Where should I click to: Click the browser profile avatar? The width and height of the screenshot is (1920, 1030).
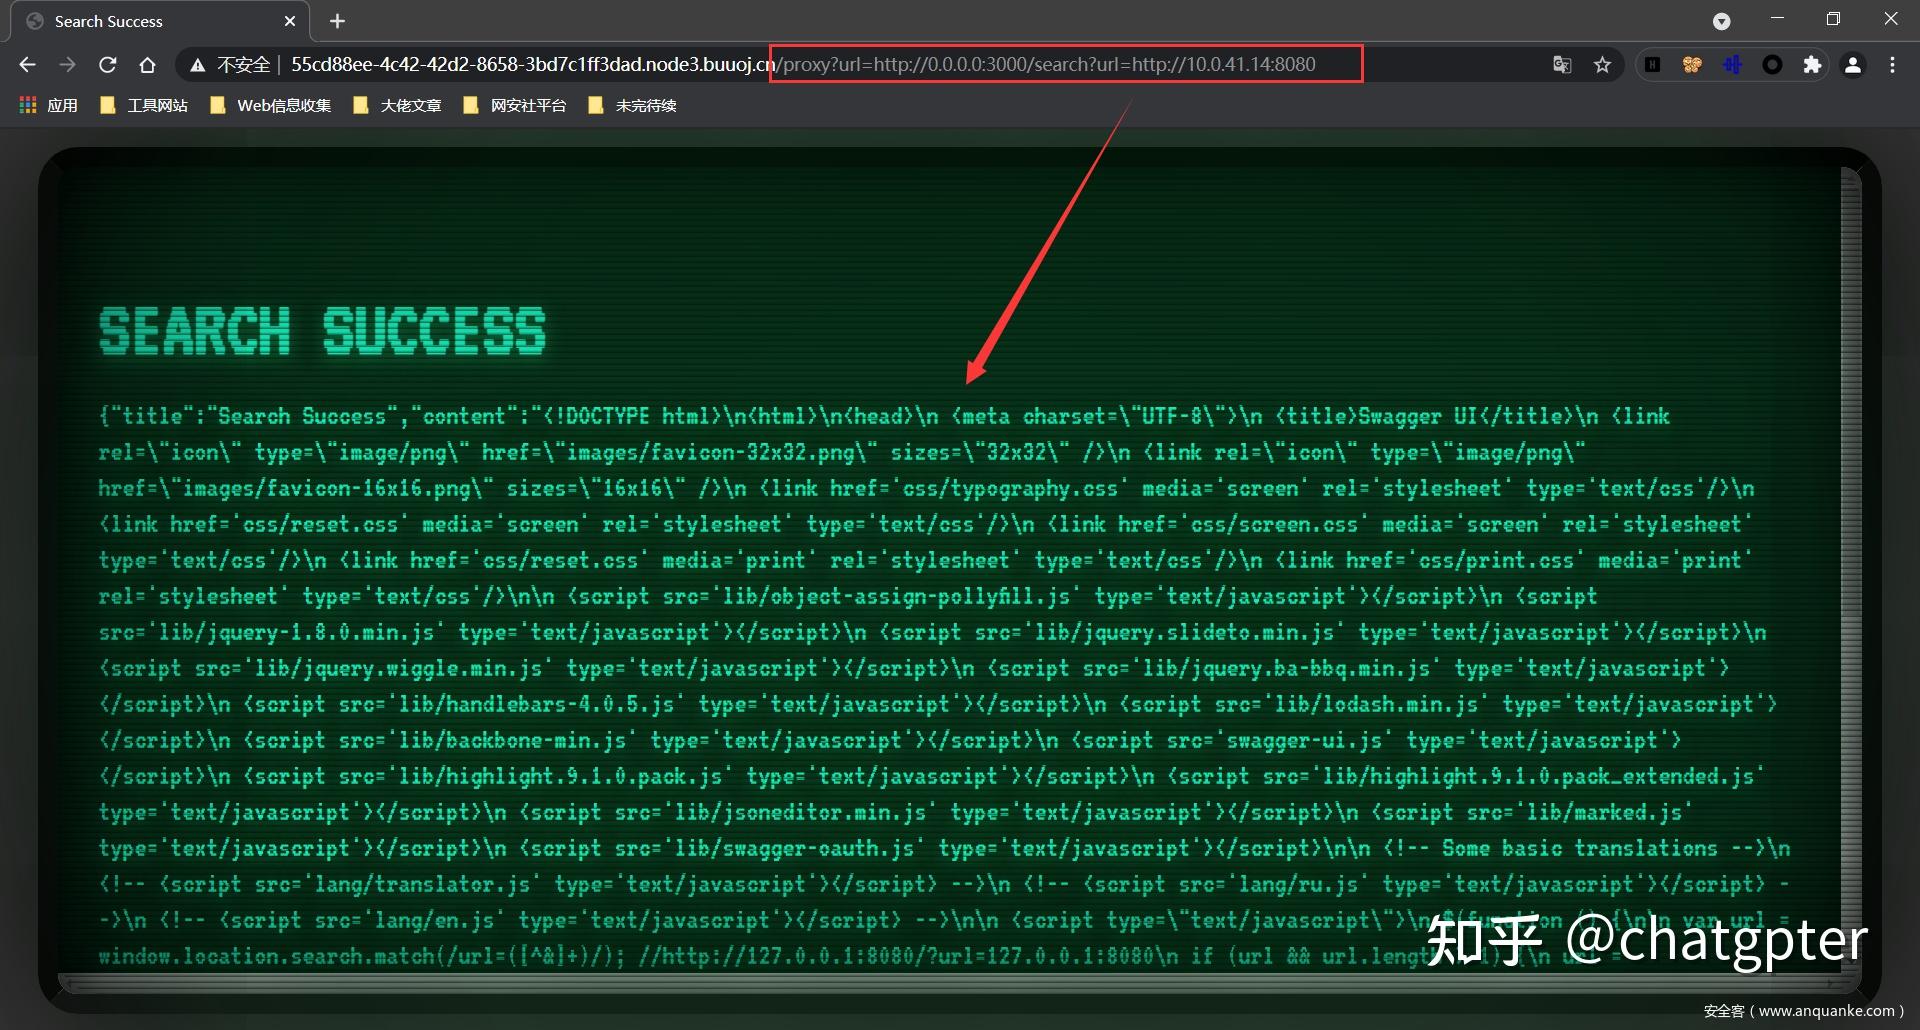coord(1853,63)
